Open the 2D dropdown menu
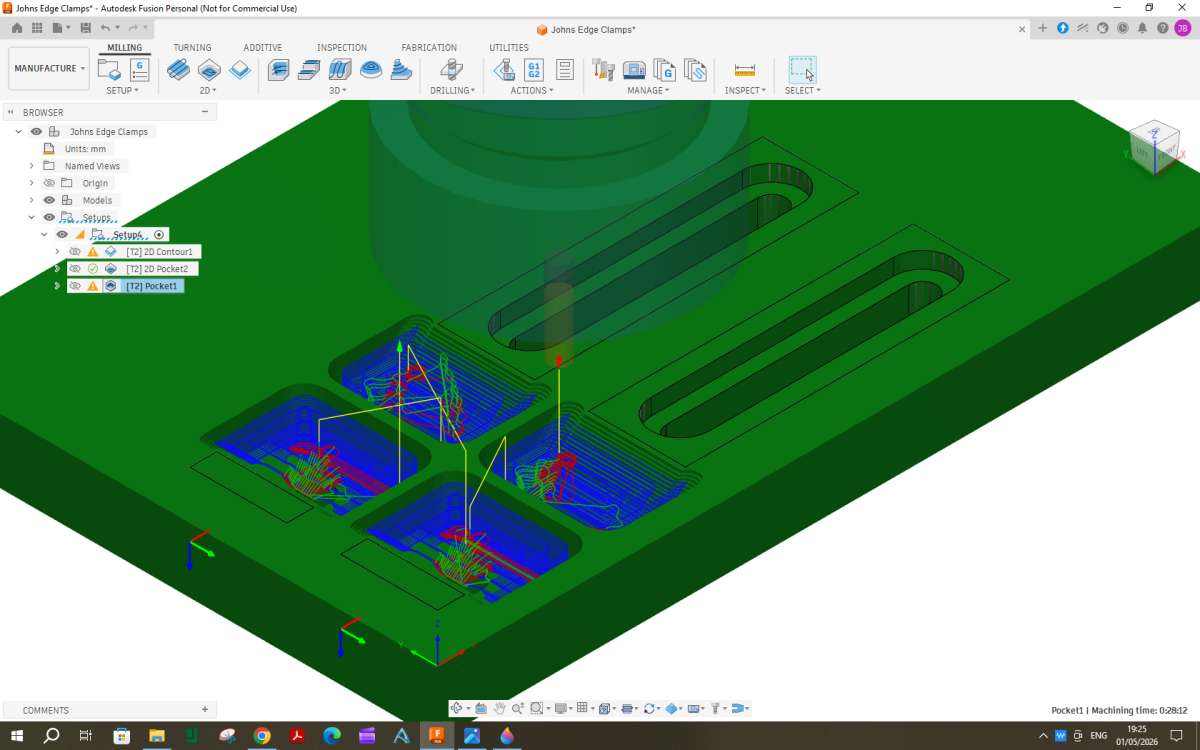The width and height of the screenshot is (1200, 750). [208, 90]
